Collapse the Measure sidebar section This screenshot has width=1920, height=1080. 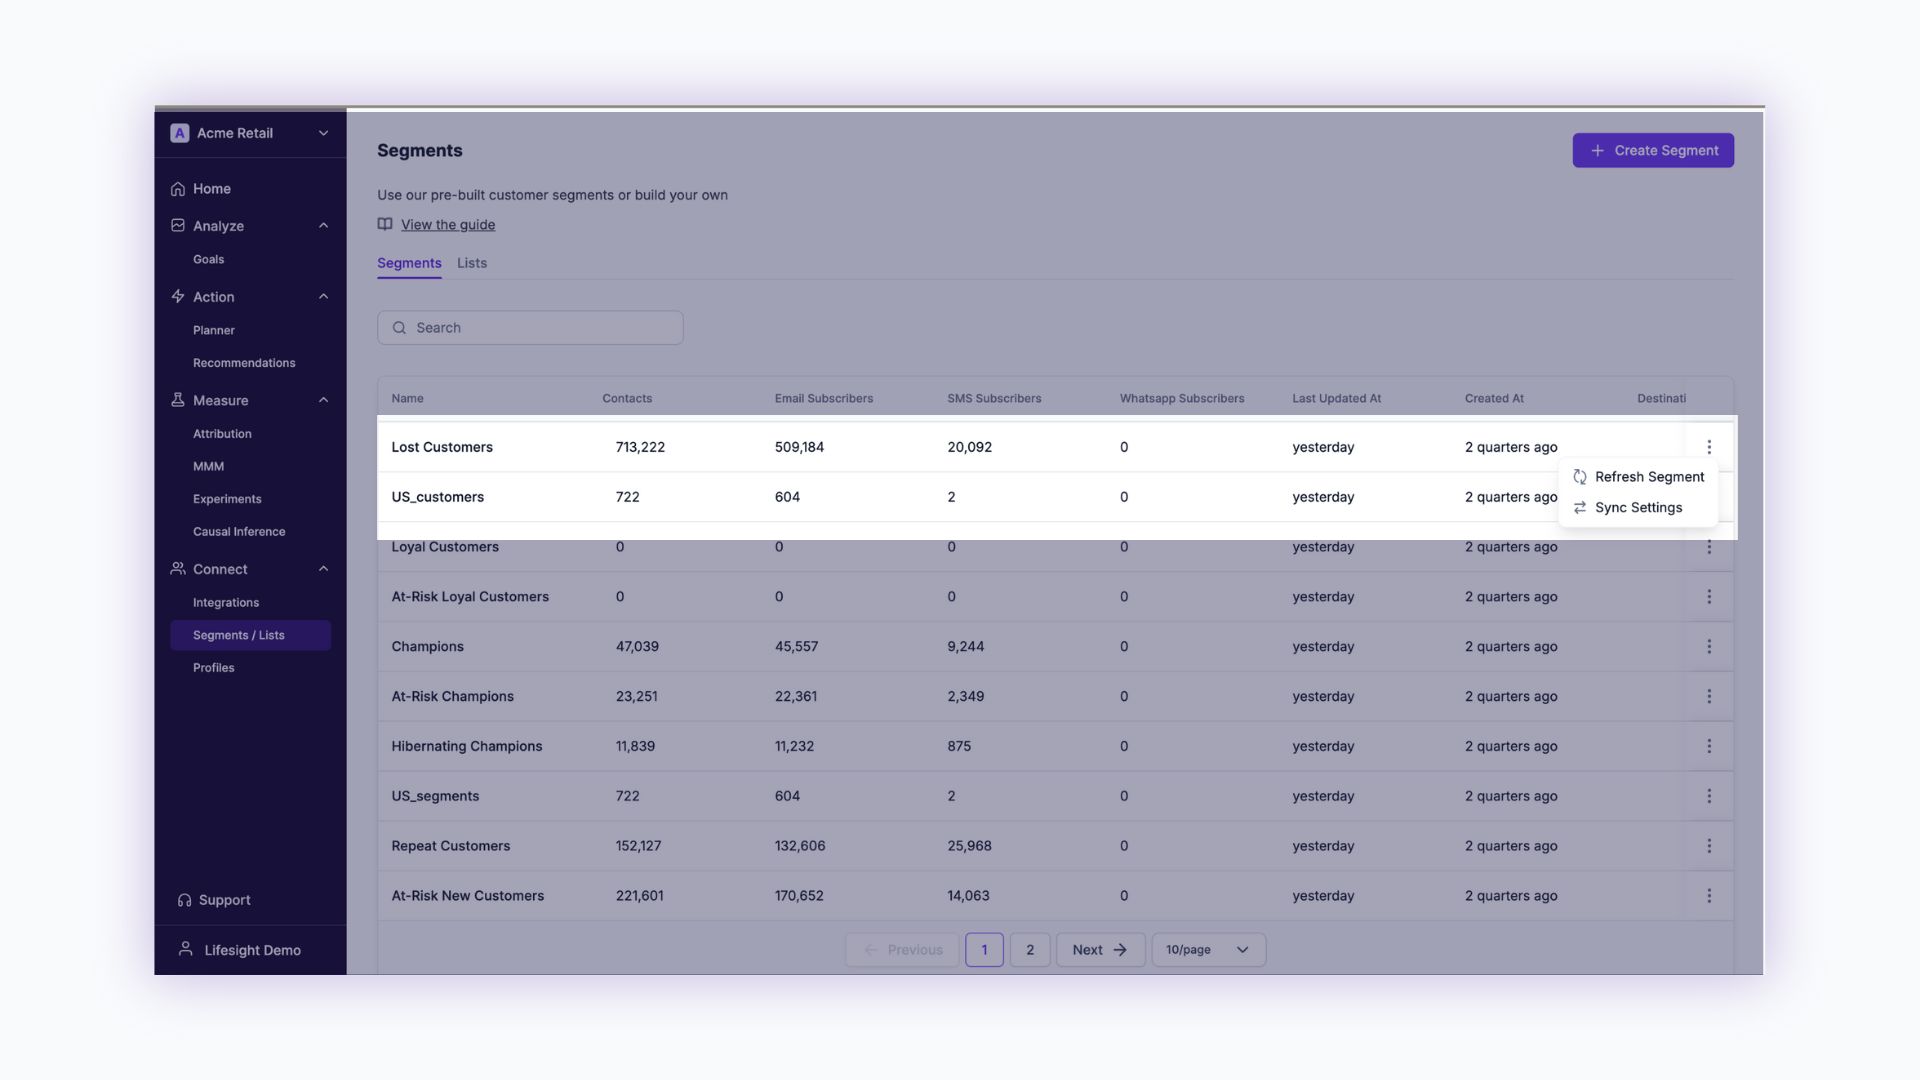(323, 400)
